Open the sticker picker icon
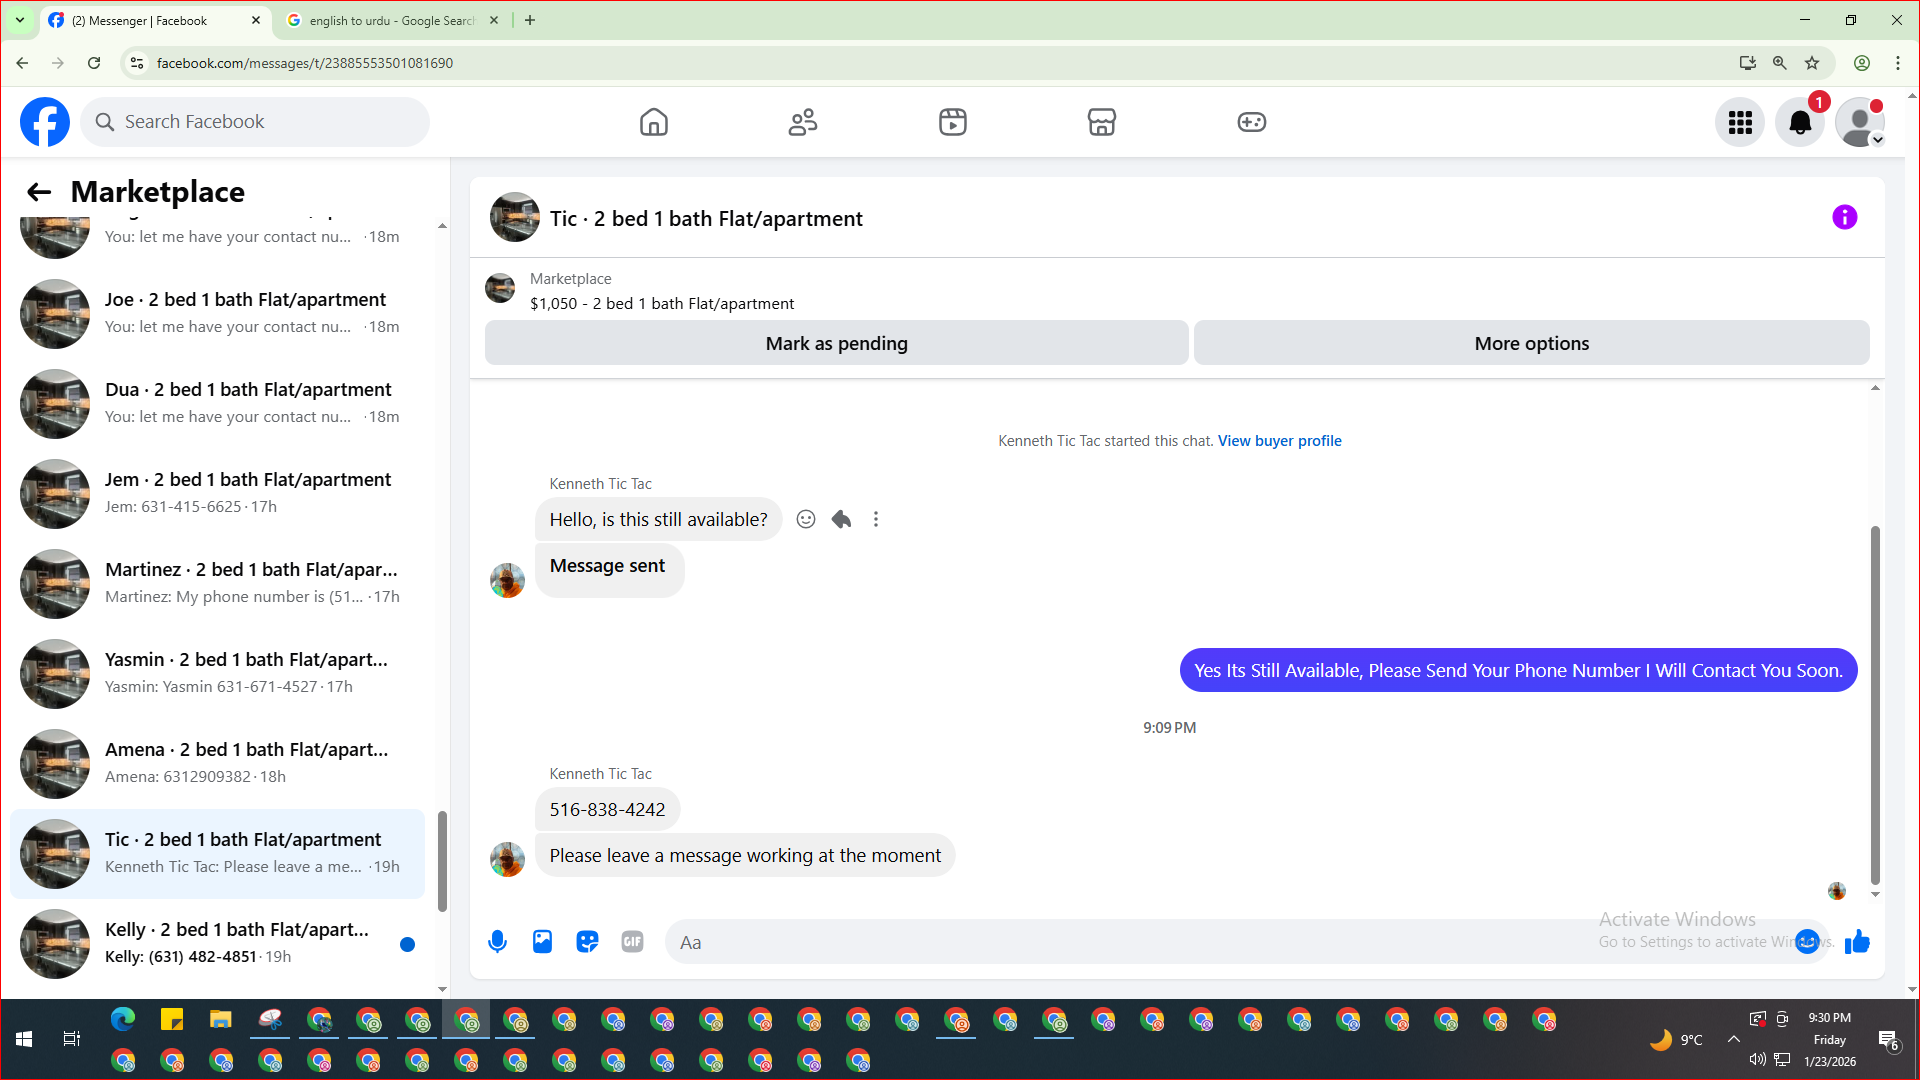Viewport: 1920px width, 1080px height. click(x=587, y=942)
